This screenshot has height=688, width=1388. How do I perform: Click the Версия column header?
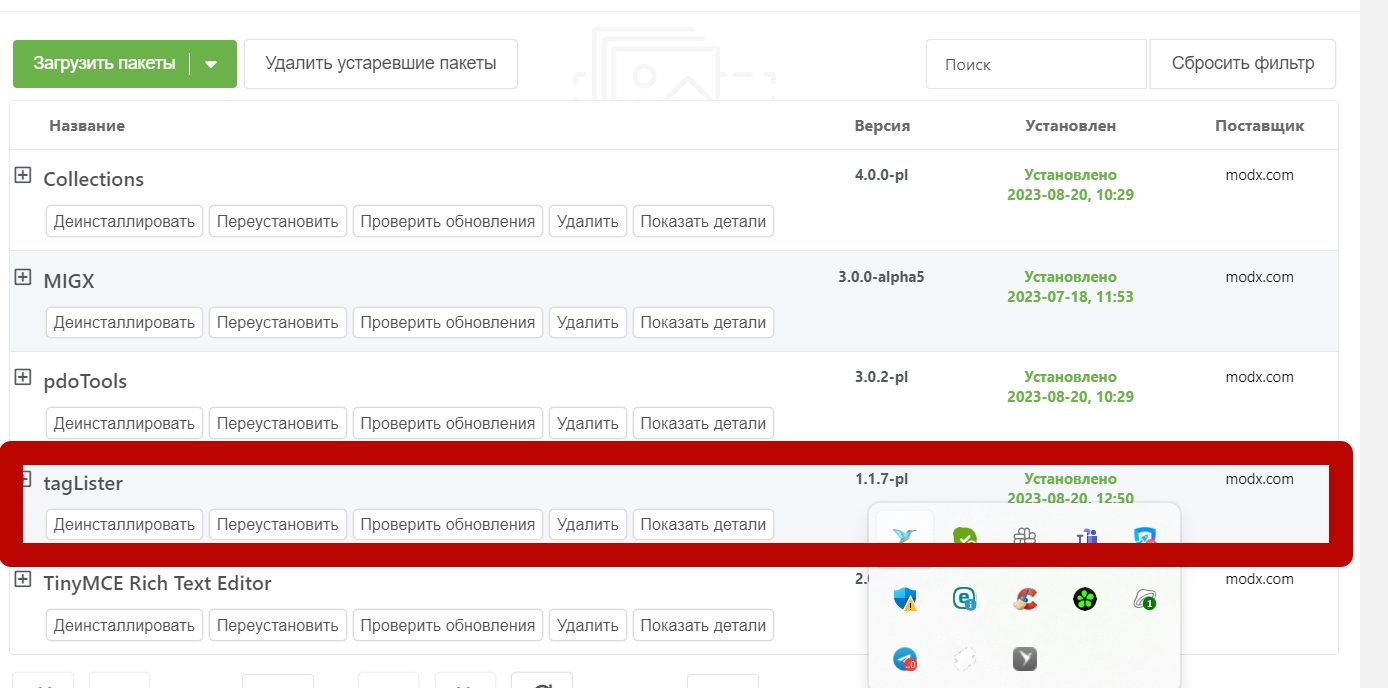pos(882,126)
